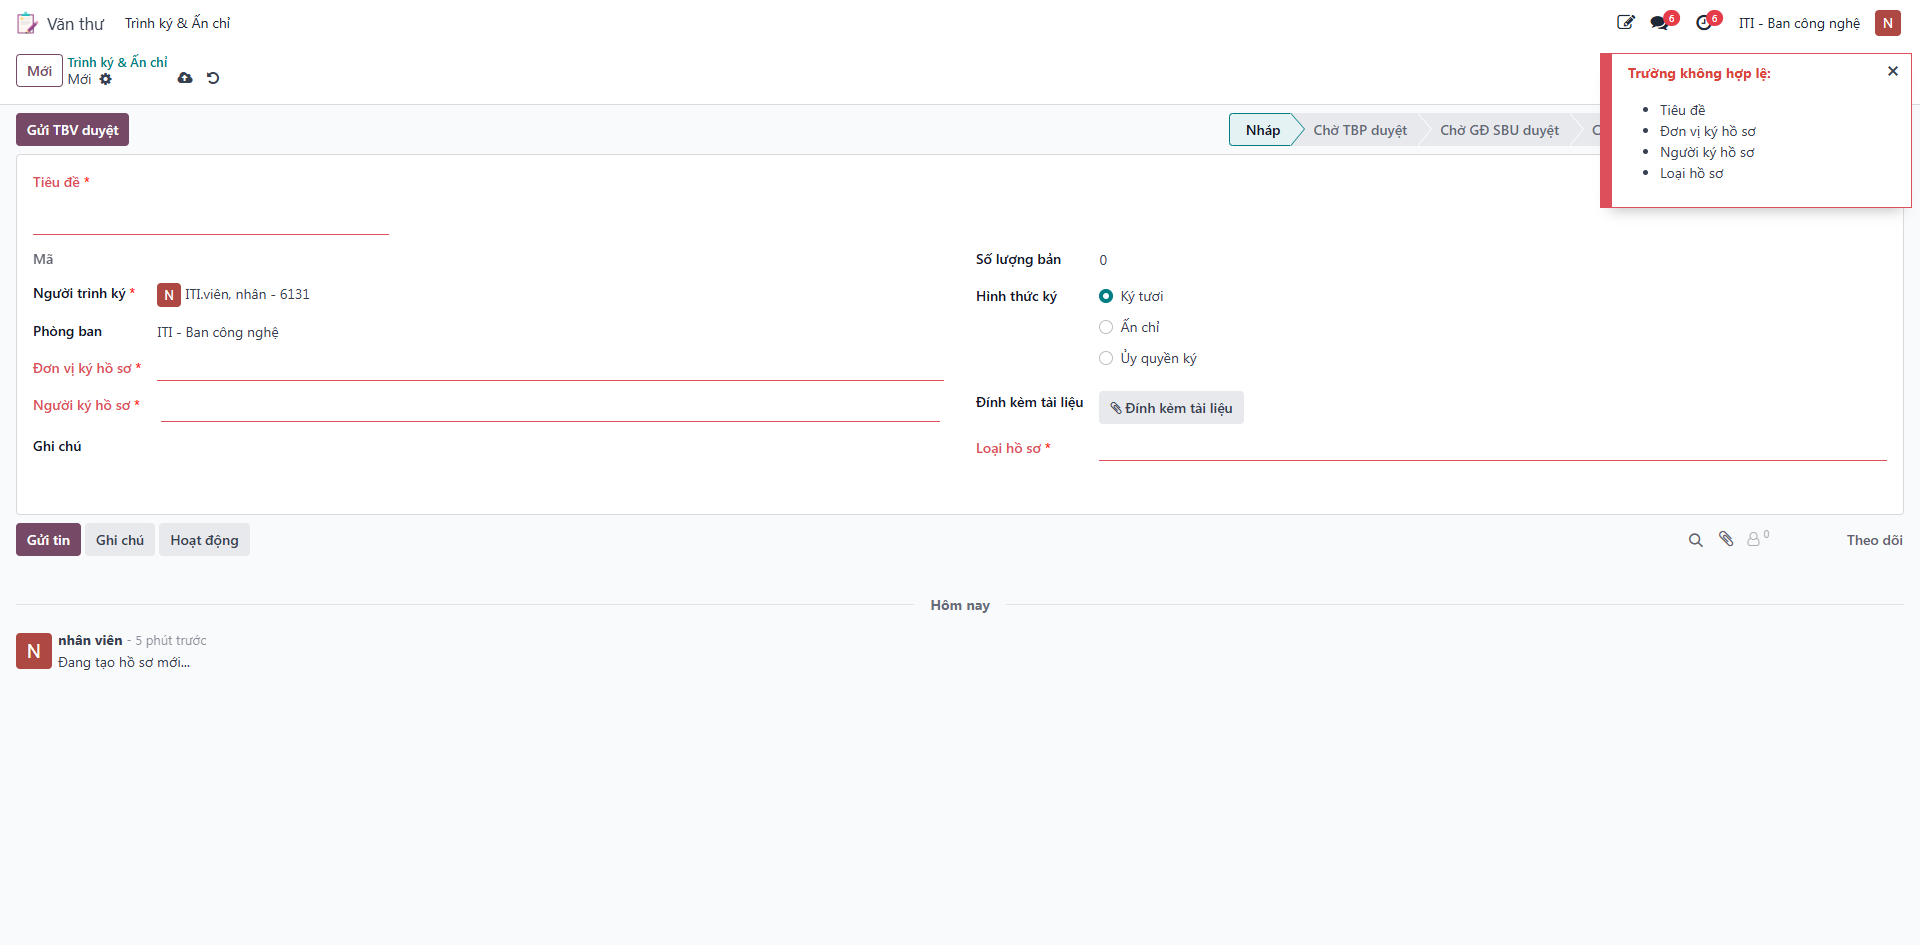Search chatter messages with magnifier icon
Image resolution: width=1920 pixels, height=945 pixels.
click(x=1695, y=540)
